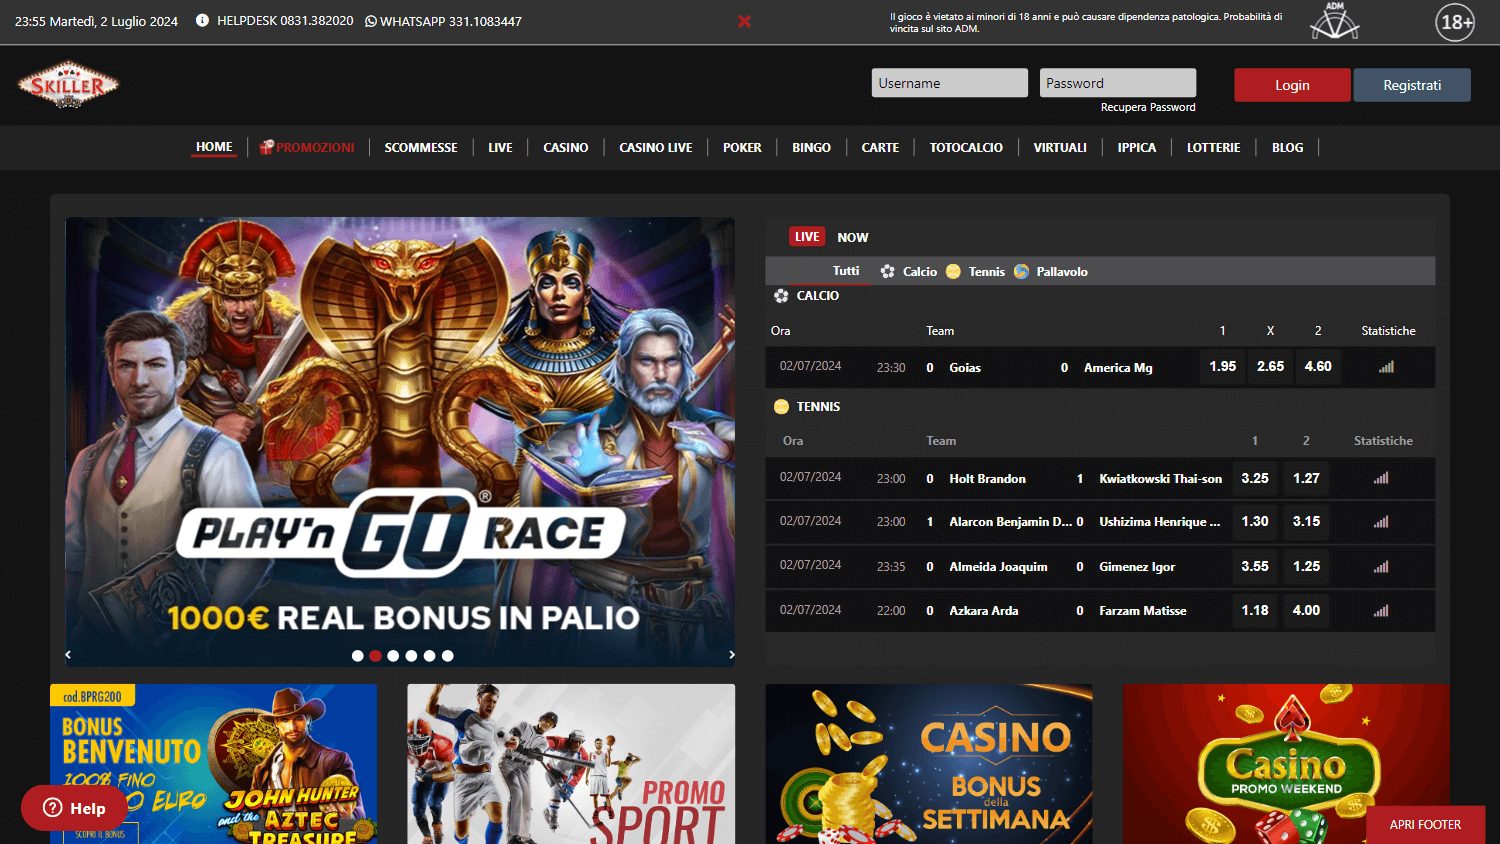Select the sixth carousel dot
Viewport: 1500px width, 844px height.
point(447,656)
